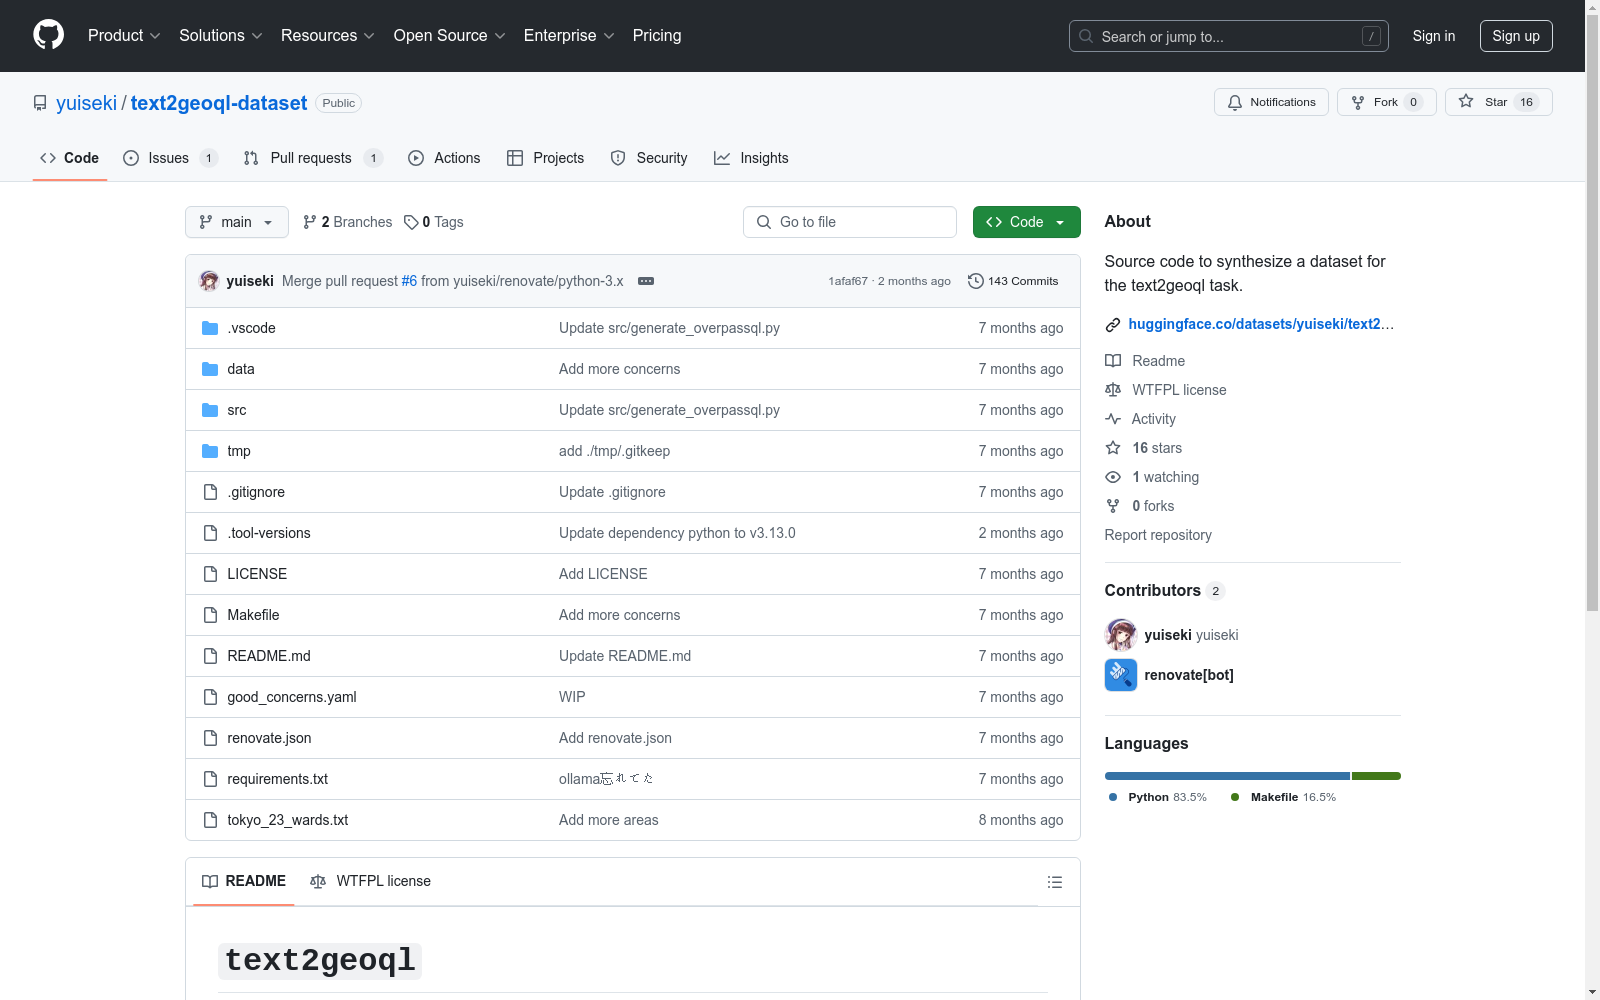Select the README tab below files

point(244,881)
